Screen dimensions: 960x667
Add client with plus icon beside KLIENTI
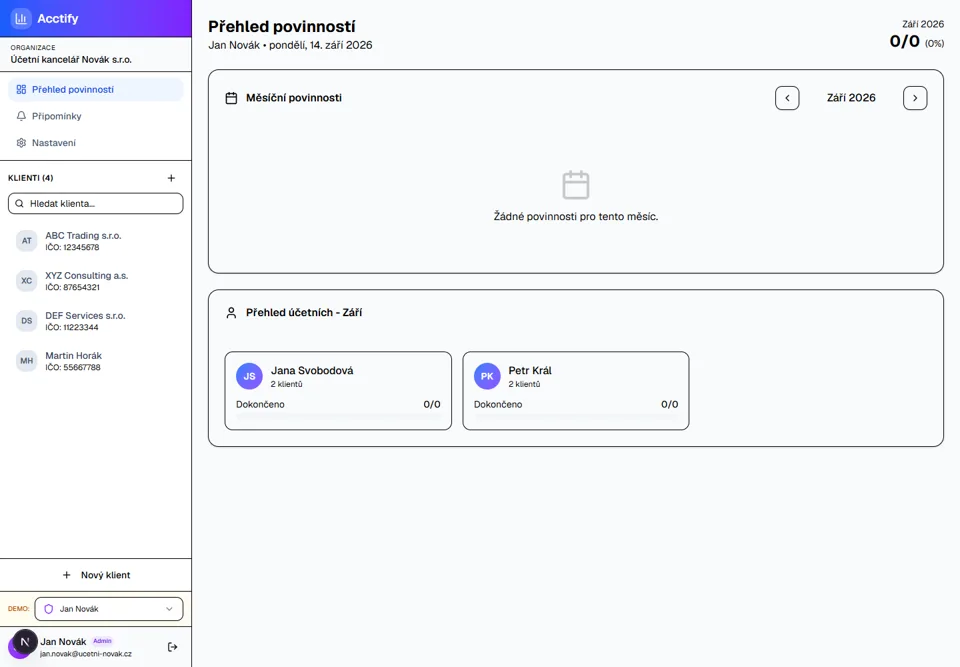171,178
